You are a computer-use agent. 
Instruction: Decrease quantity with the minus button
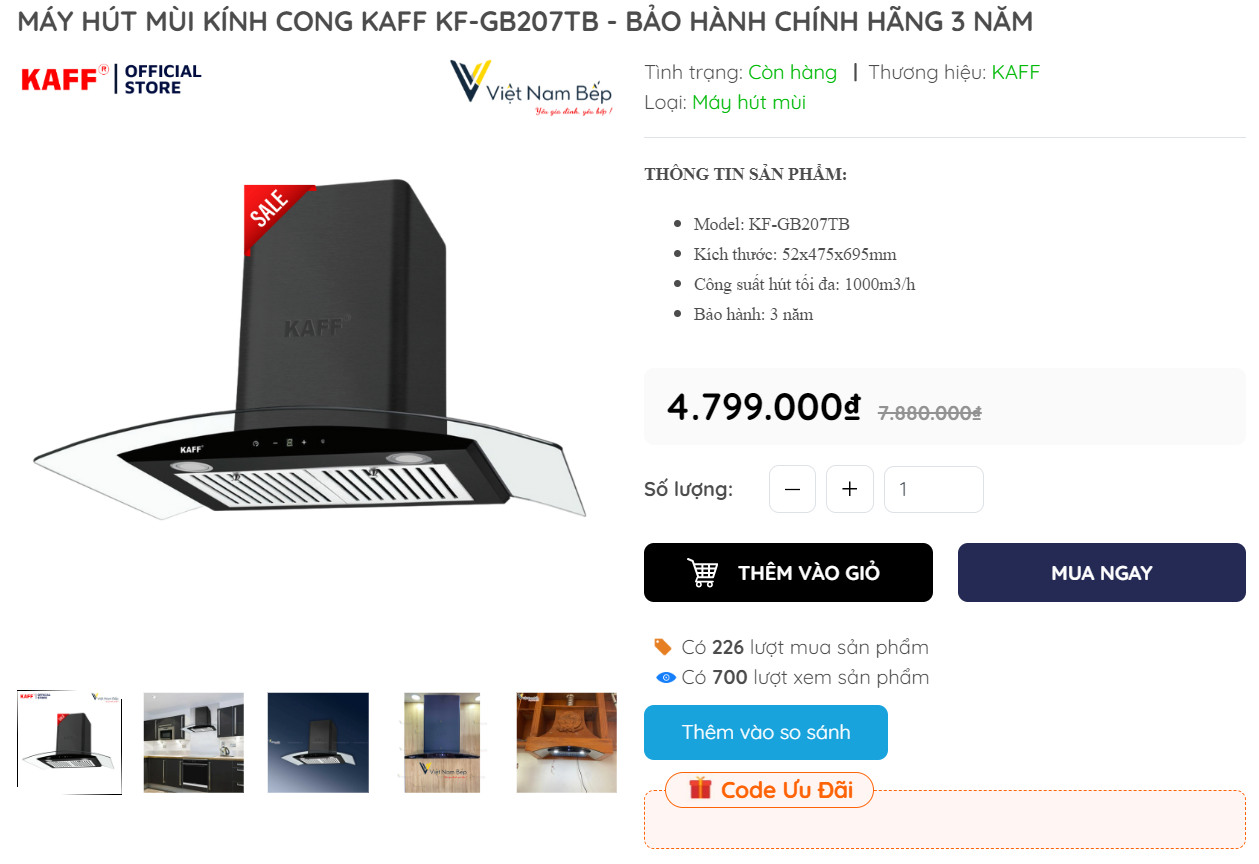[792, 489]
